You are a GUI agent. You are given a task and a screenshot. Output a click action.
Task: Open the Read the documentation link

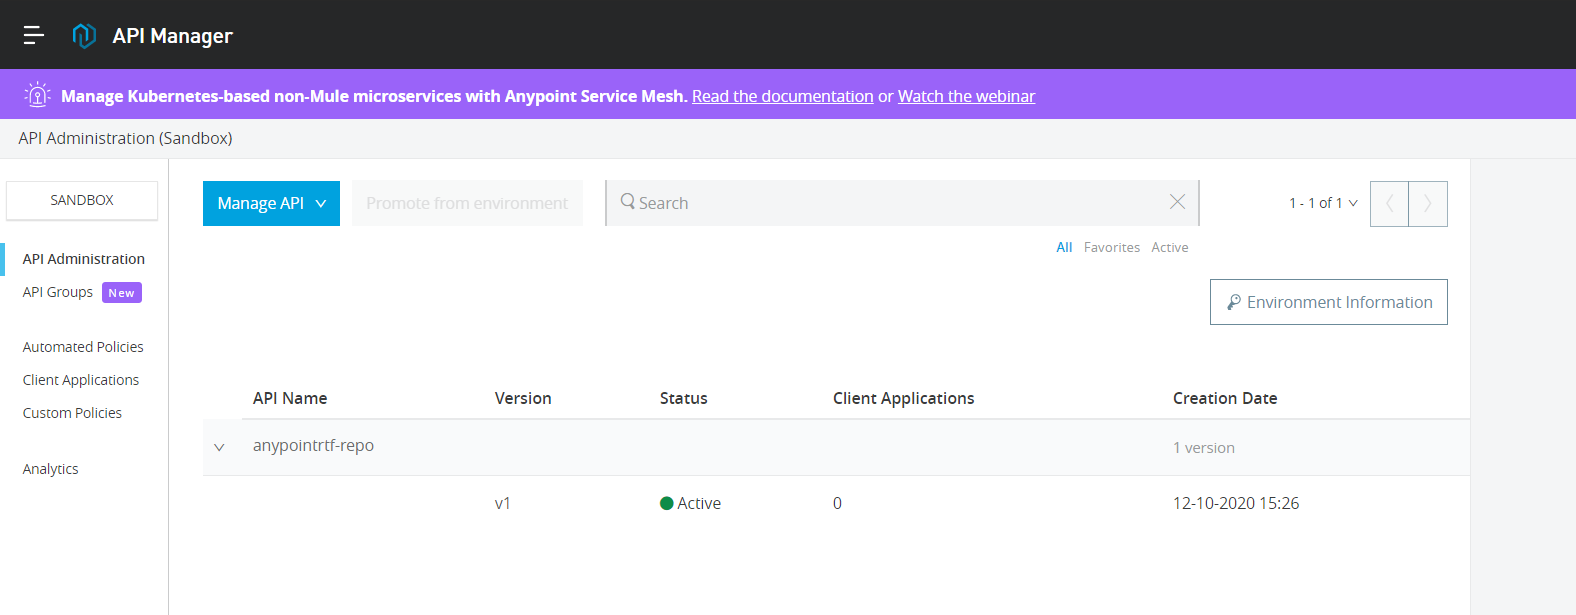point(782,96)
